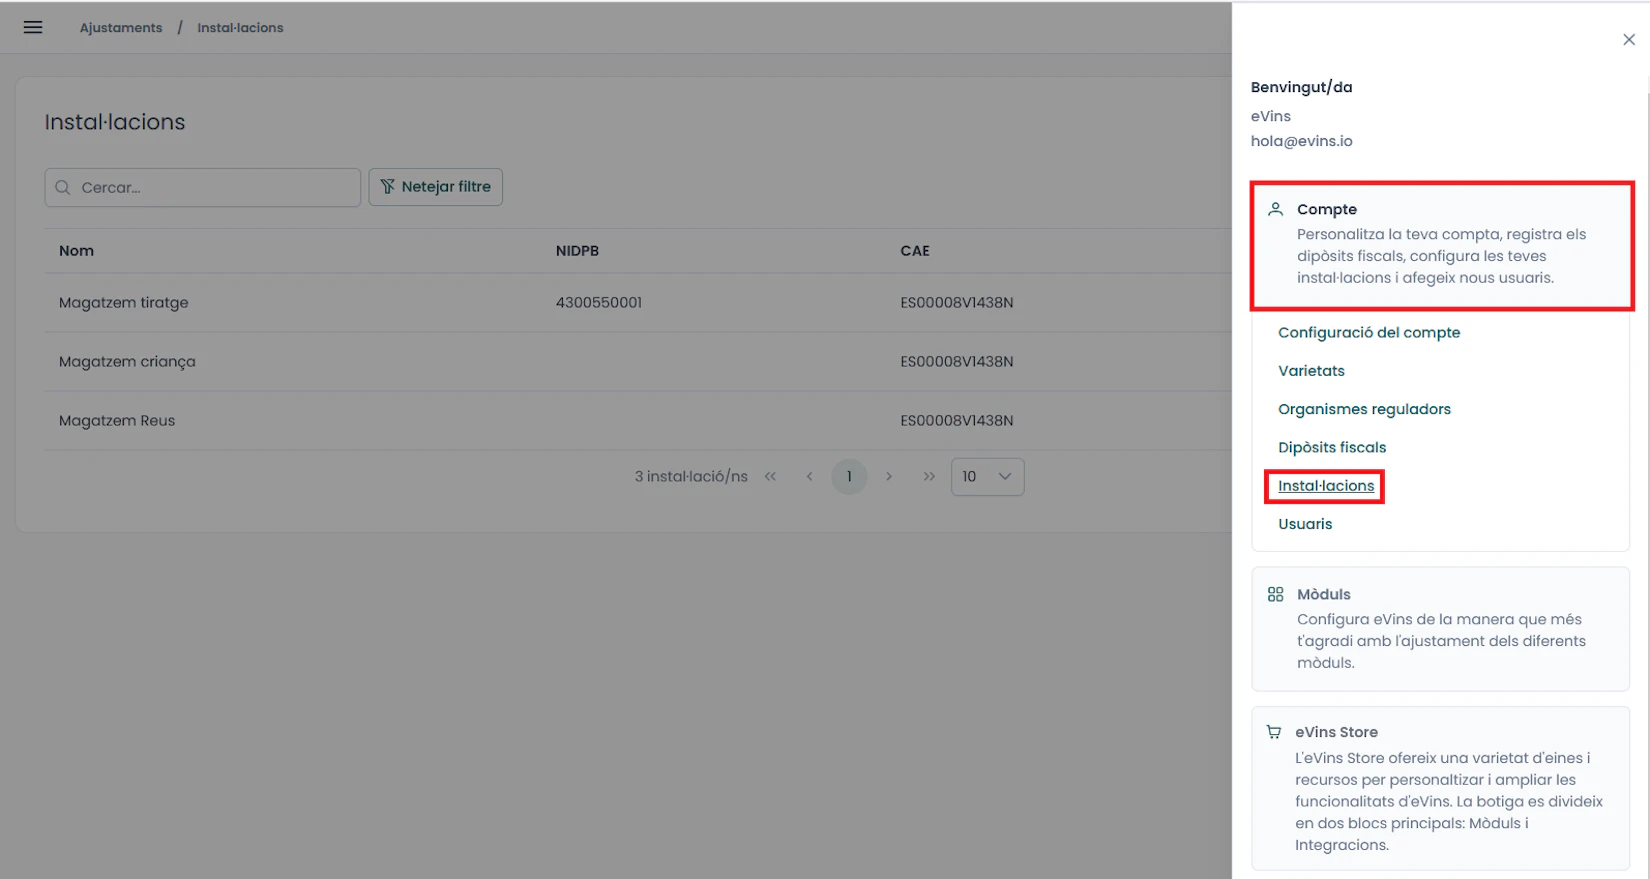This screenshot has height=879, width=1650.
Task: Open Dipòsits fiscals link
Action: tap(1331, 447)
